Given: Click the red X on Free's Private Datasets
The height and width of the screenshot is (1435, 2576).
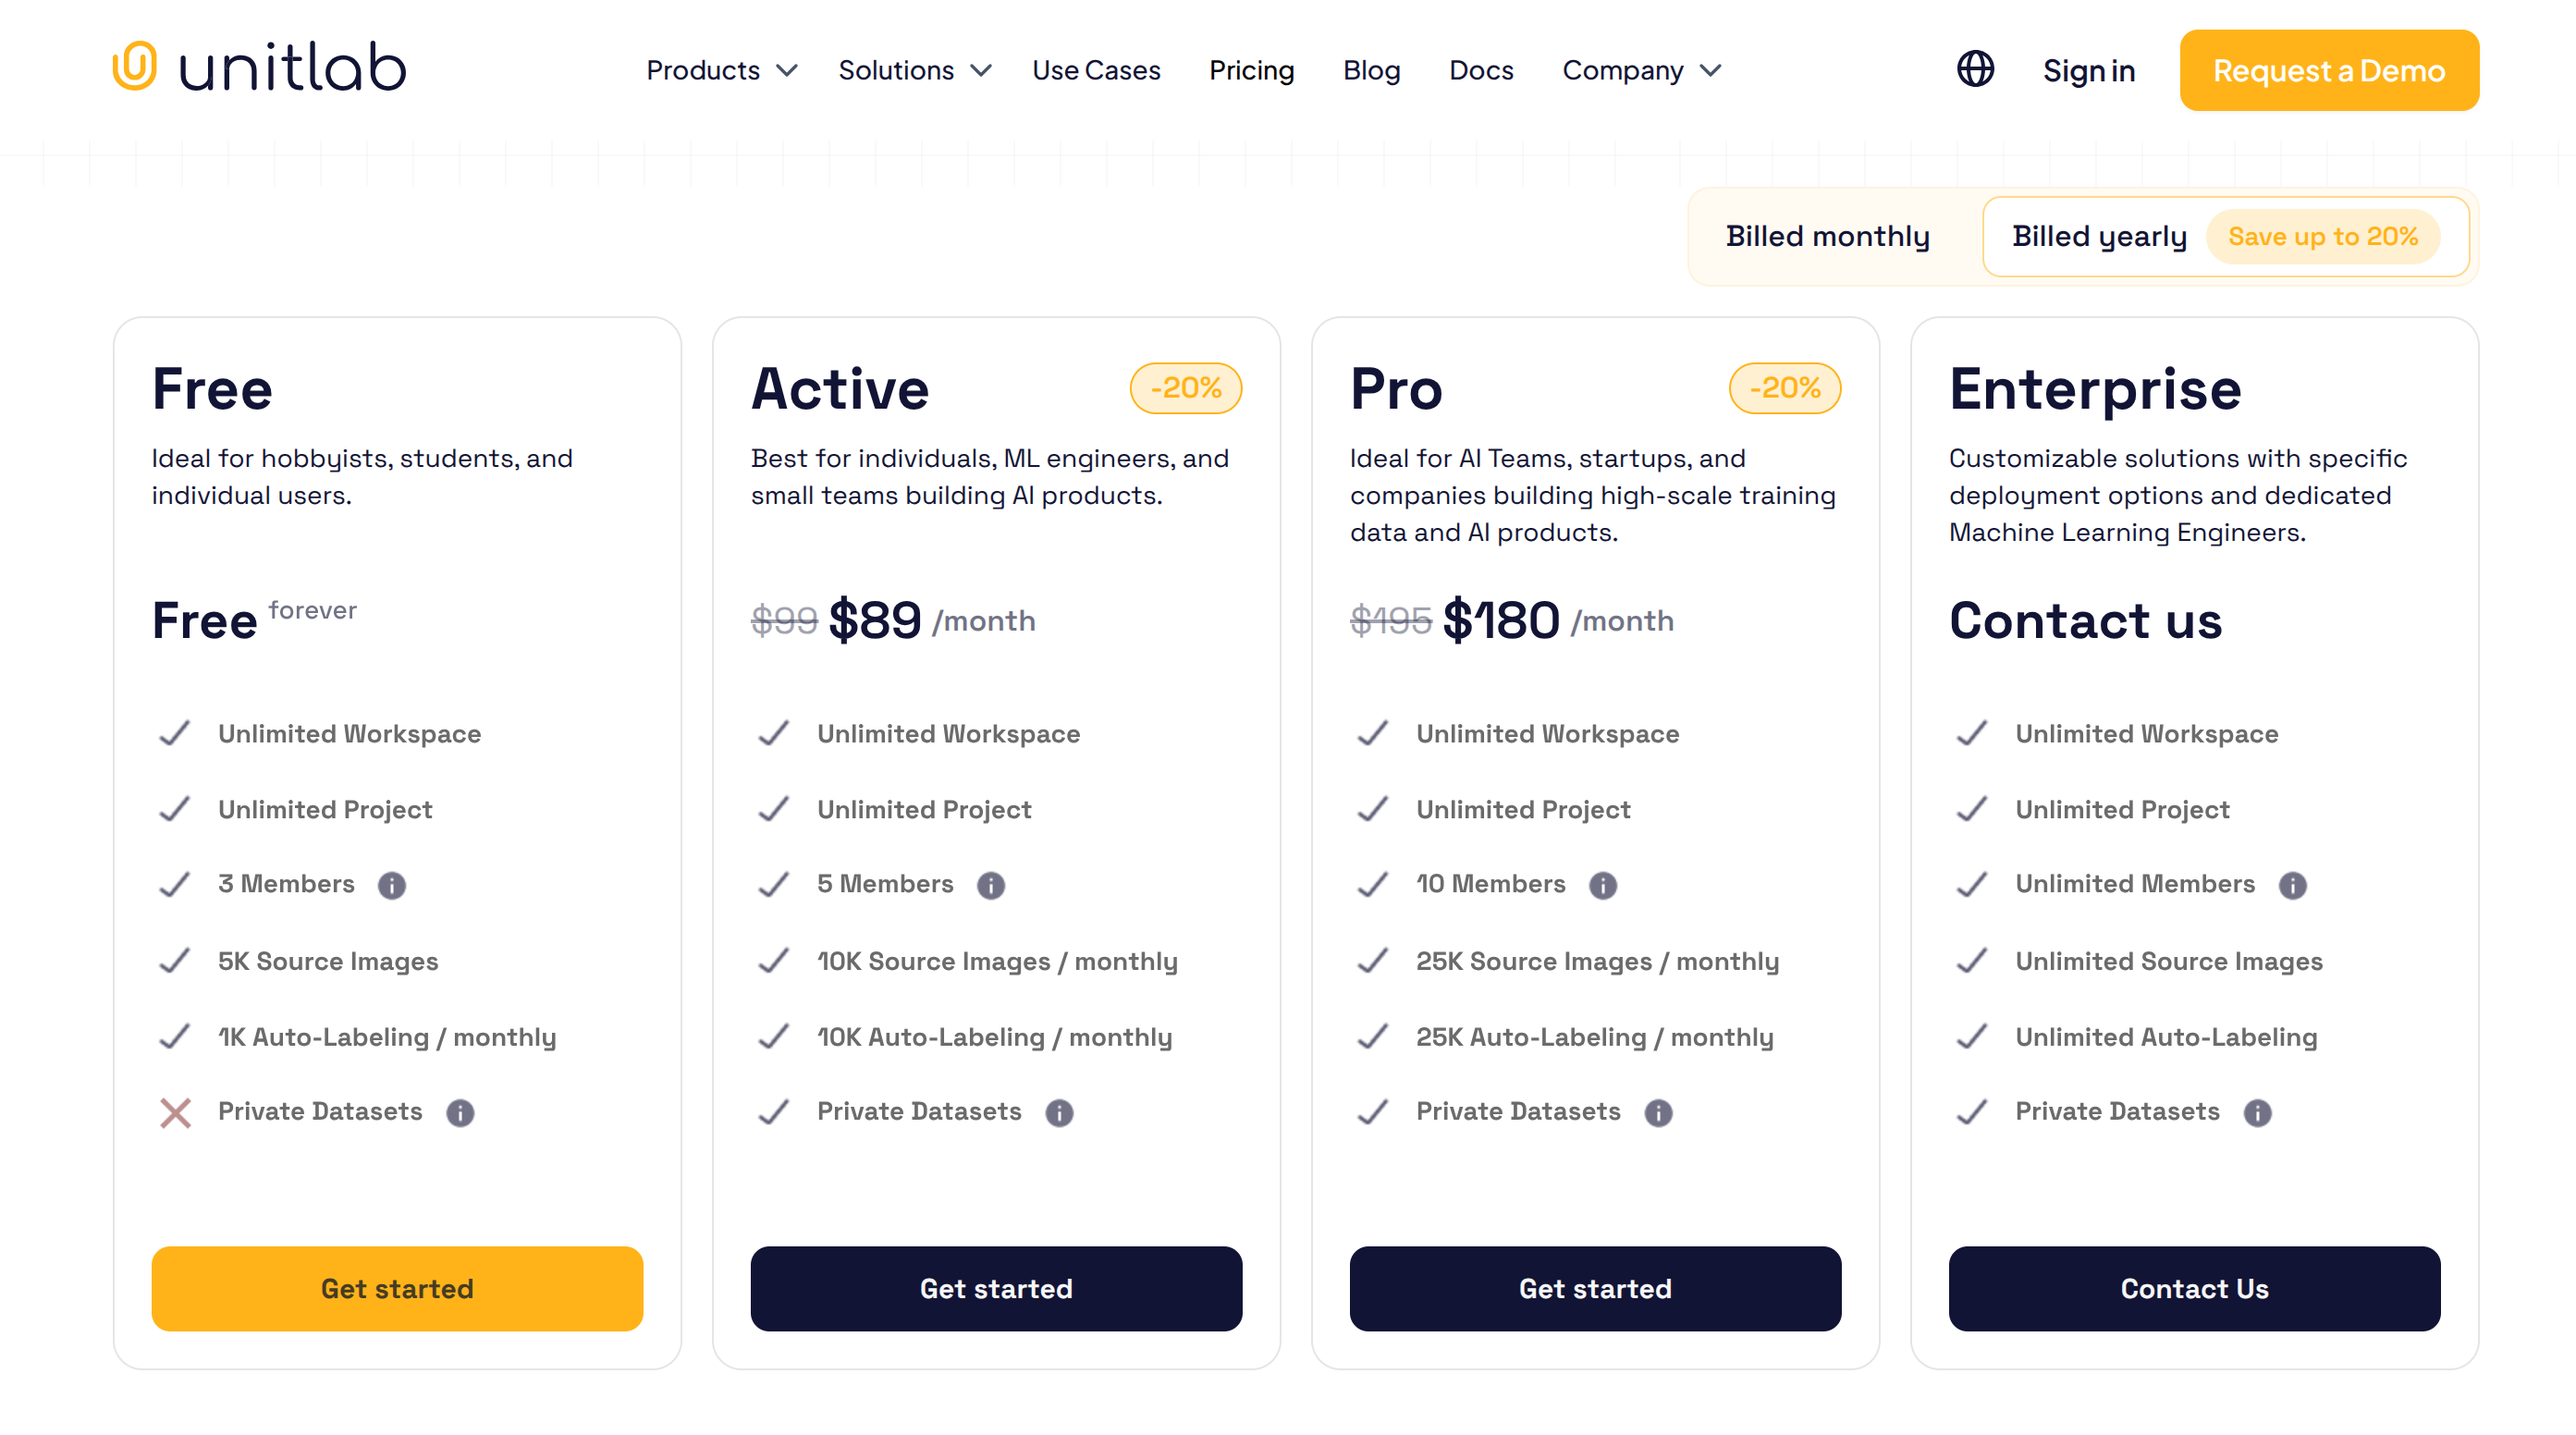Looking at the screenshot, I should click(x=174, y=1112).
